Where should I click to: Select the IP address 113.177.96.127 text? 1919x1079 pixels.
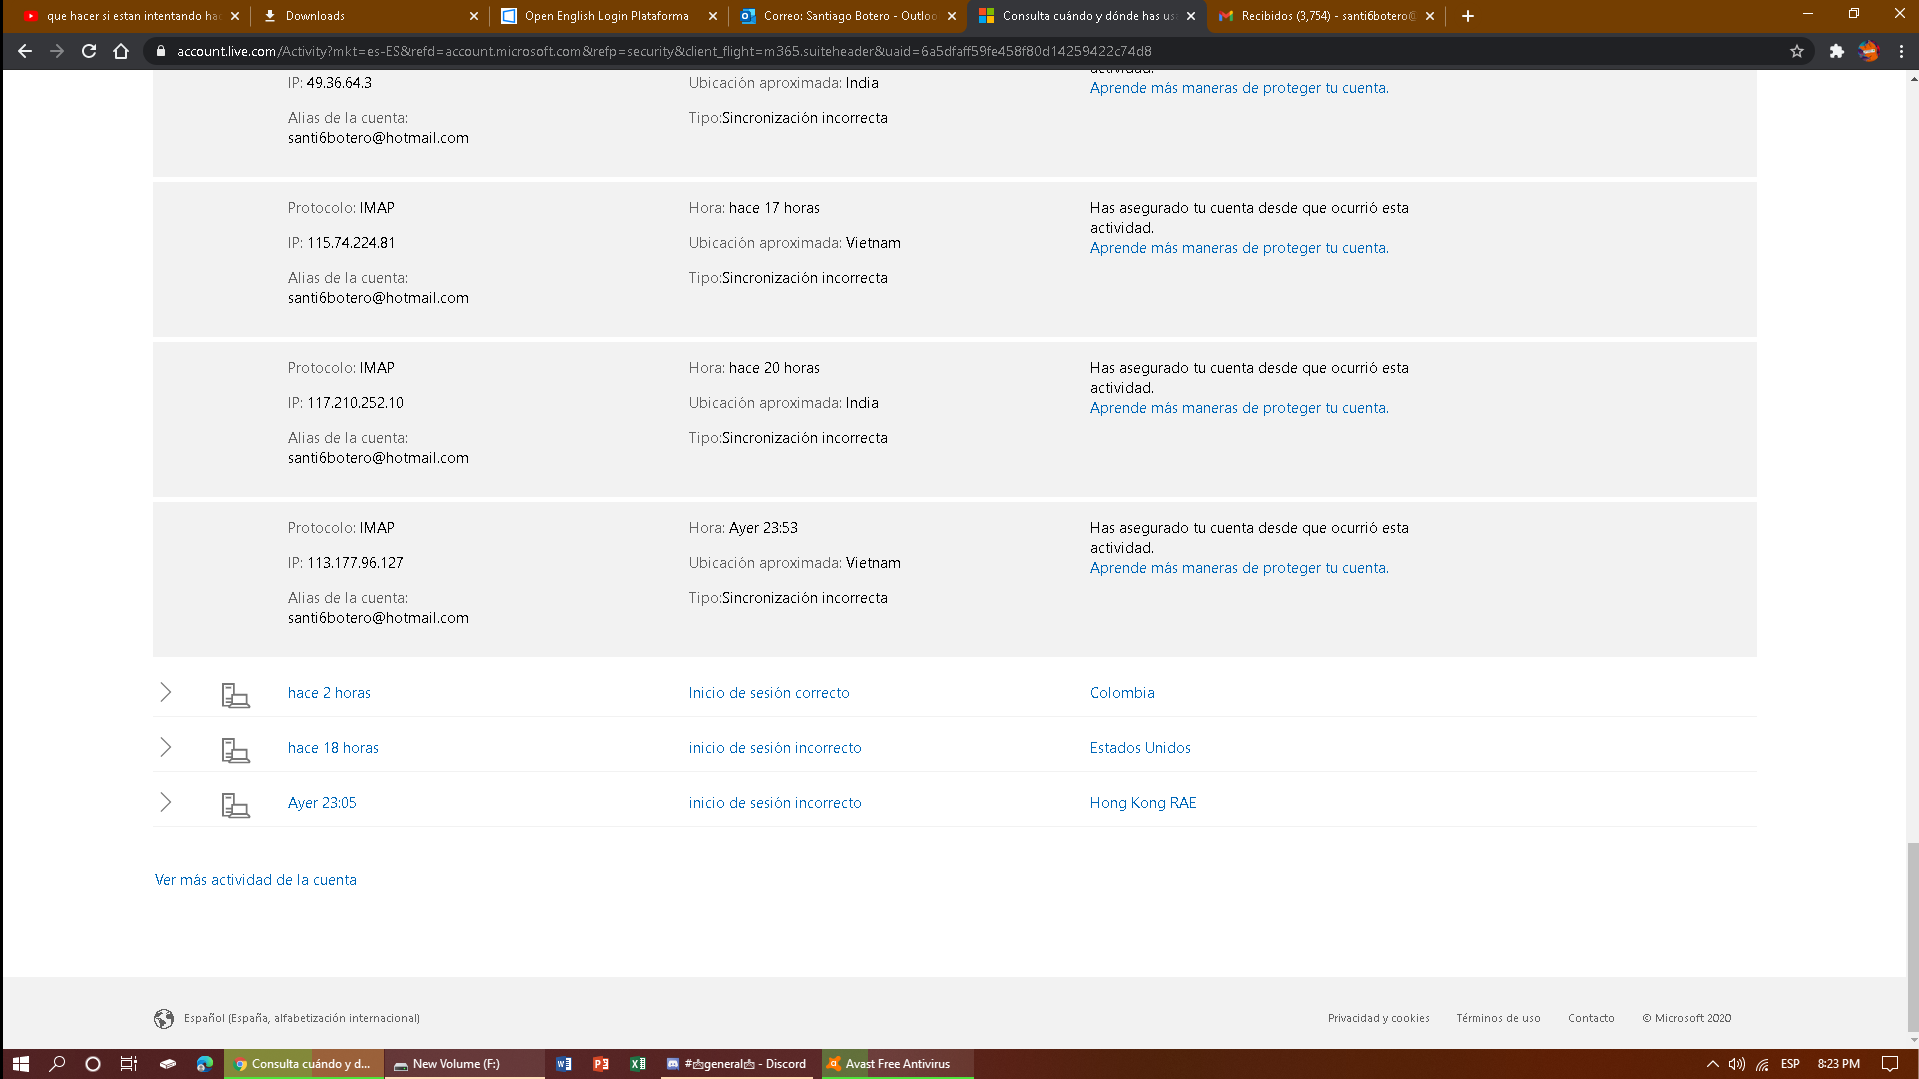[355, 563]
